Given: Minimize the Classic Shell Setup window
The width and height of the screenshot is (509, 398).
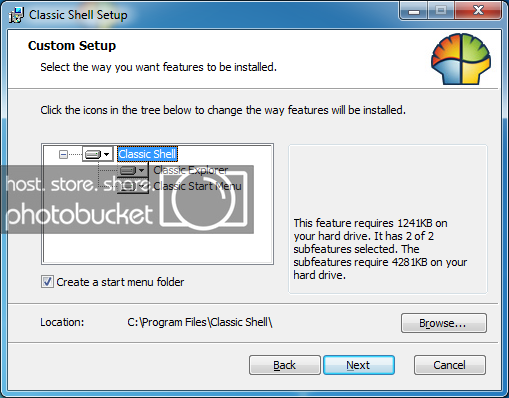Looking at the screenshot, I should pyautogui.click(x=414, y=11).
